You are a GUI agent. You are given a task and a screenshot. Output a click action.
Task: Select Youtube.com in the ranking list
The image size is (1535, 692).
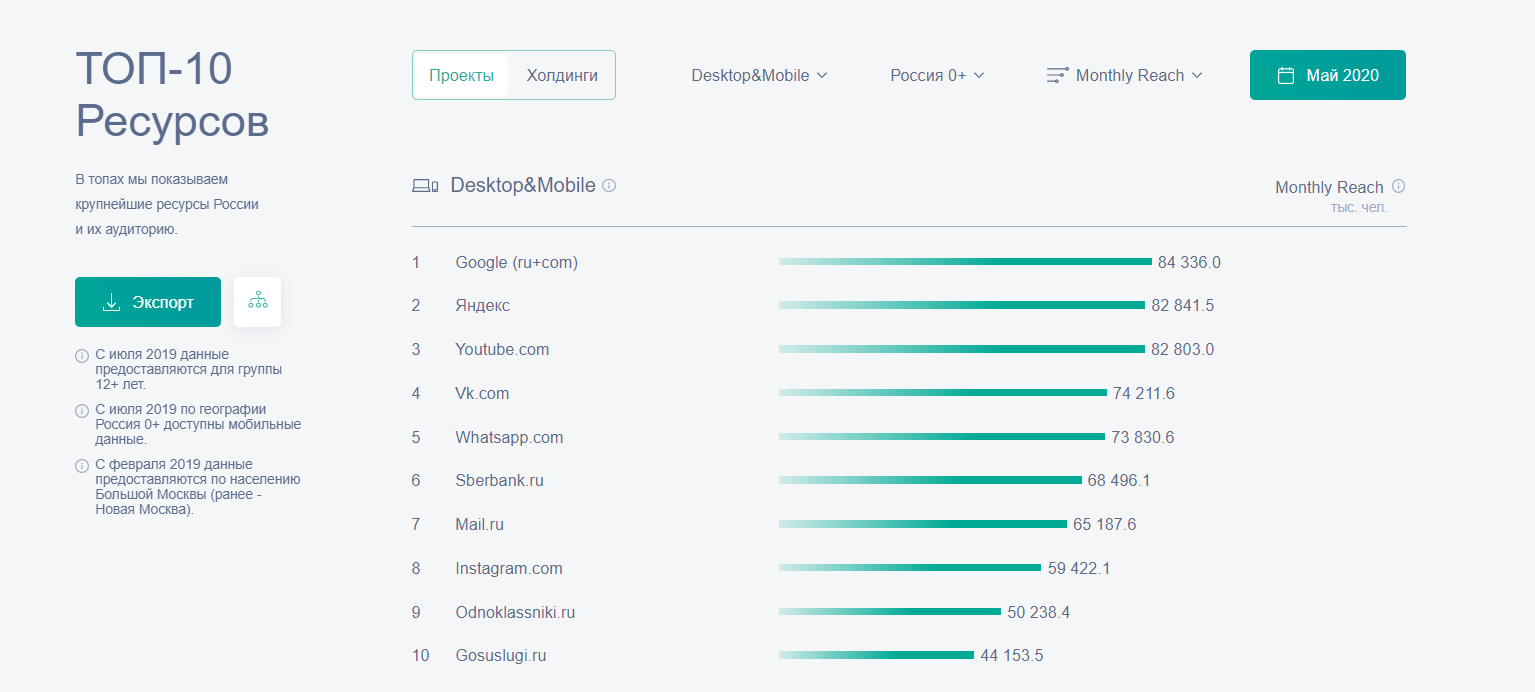502,350
